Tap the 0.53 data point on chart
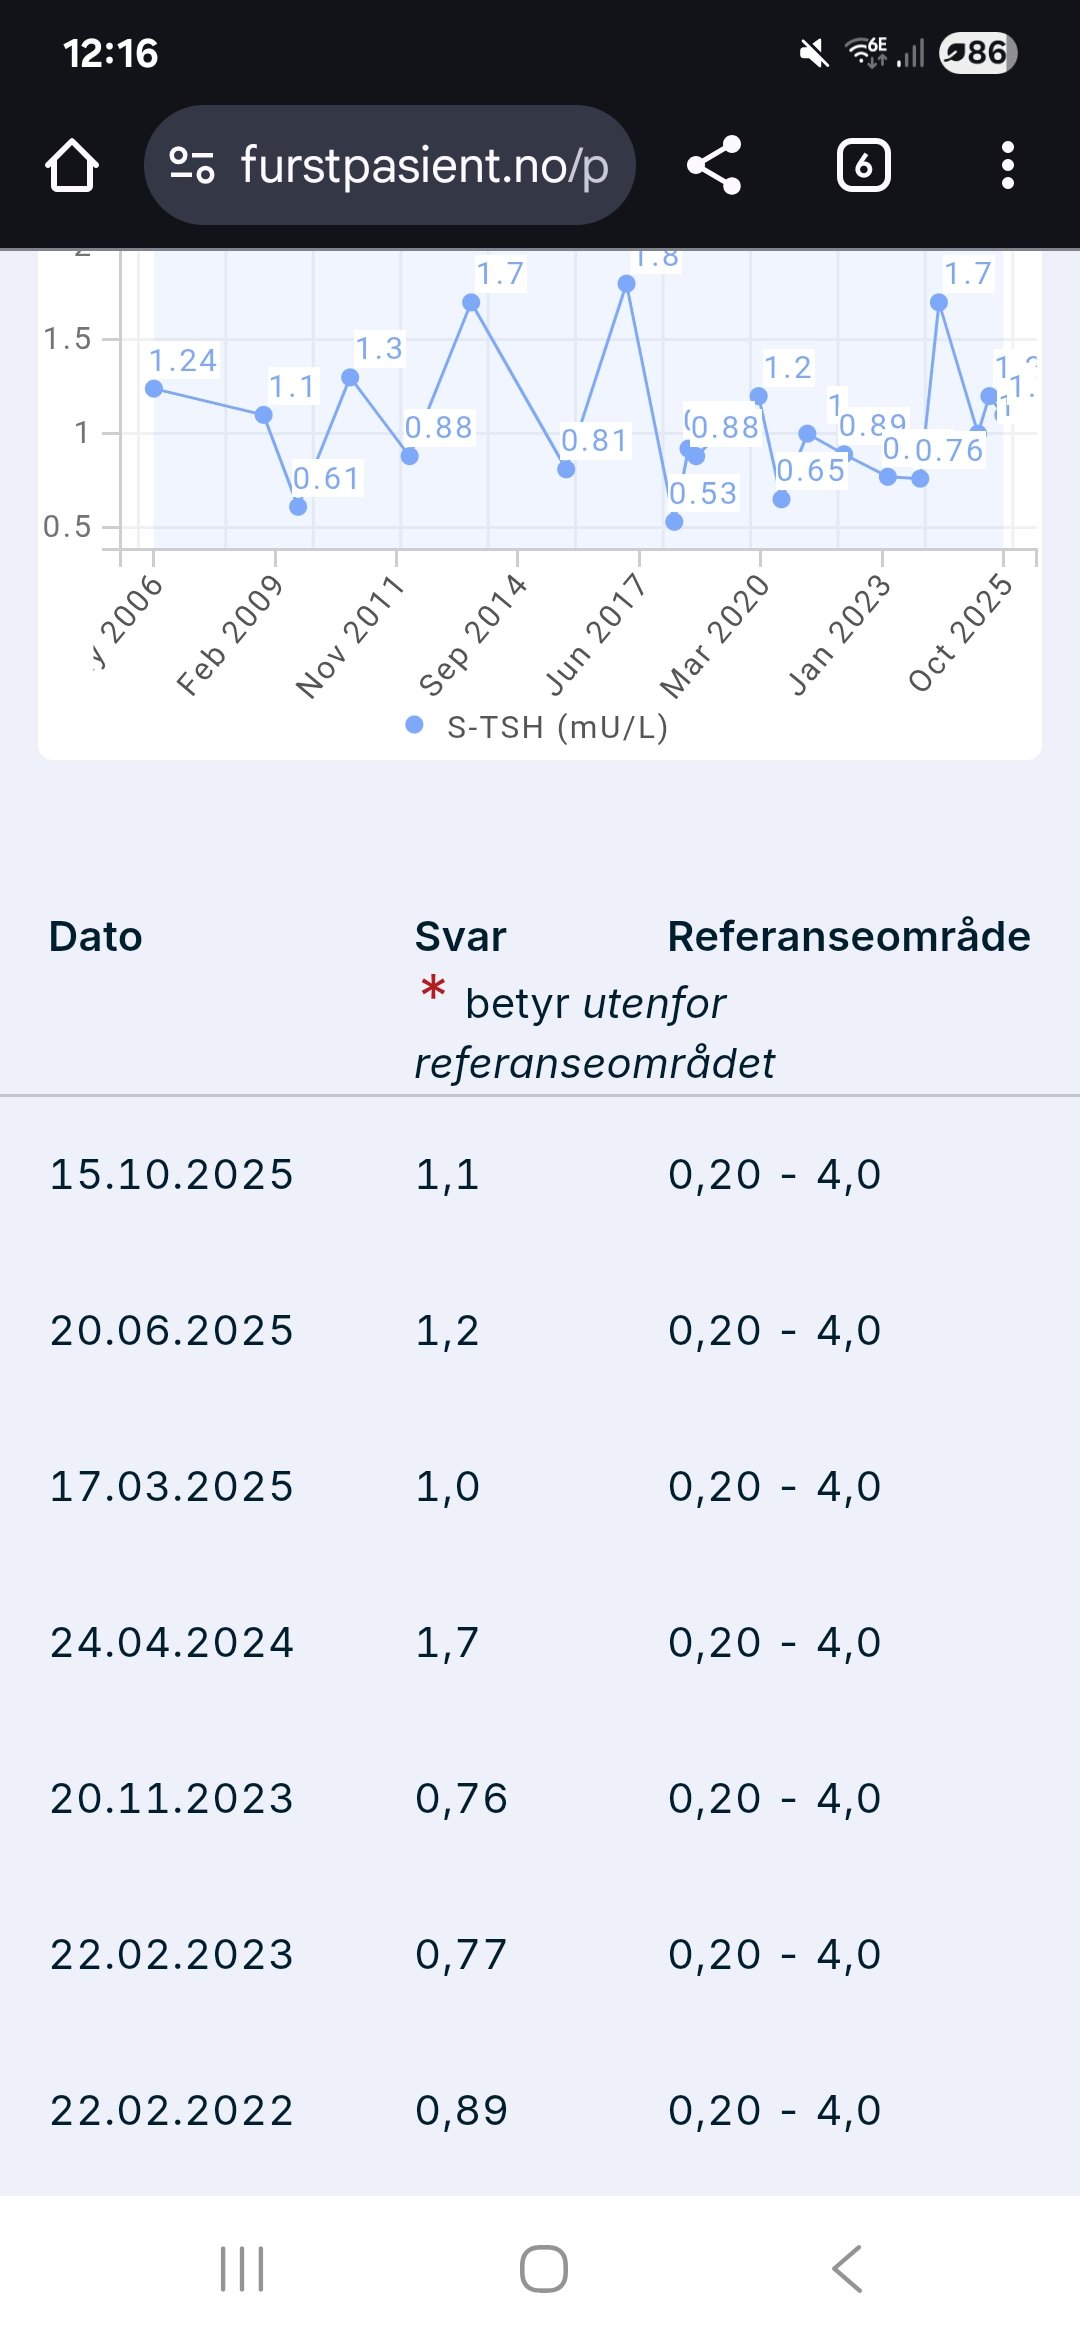Image resolution: width=1080 pixels, height=2340 pixels. [x=674, y=521]
